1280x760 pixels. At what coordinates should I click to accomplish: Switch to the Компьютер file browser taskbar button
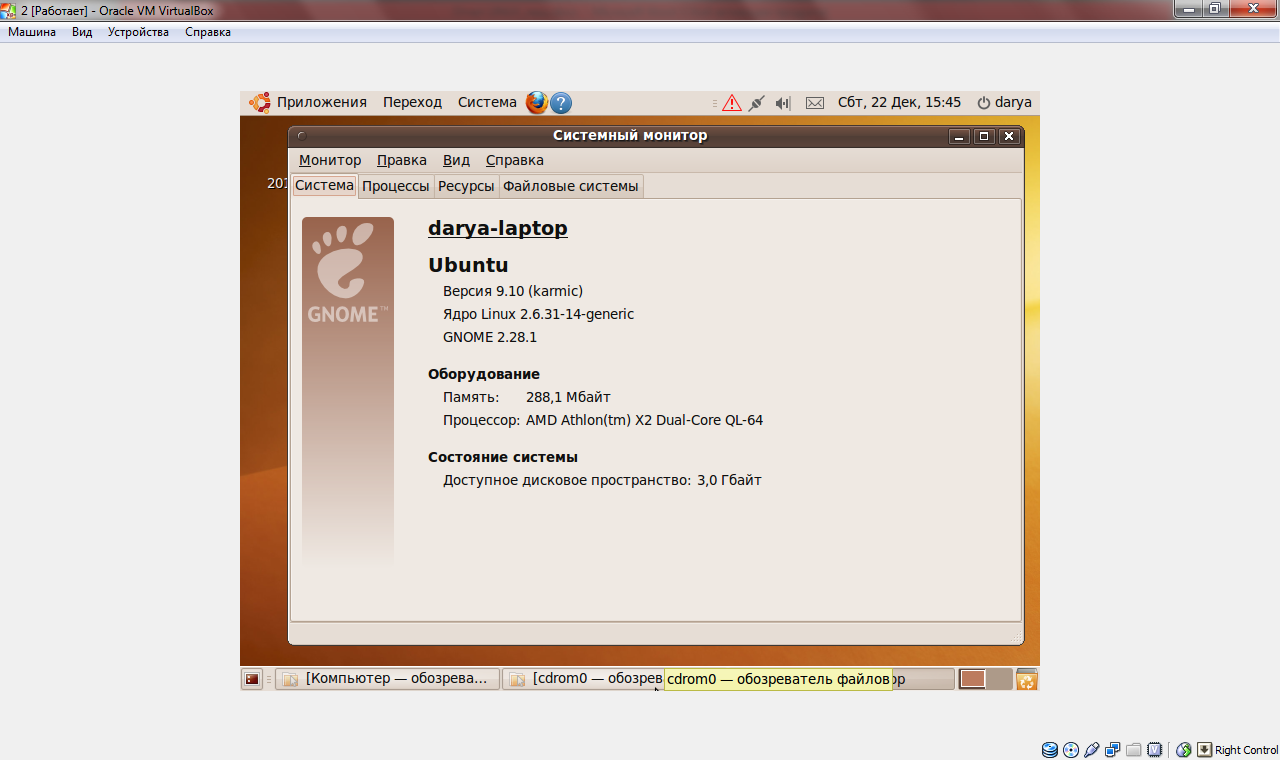388,679
